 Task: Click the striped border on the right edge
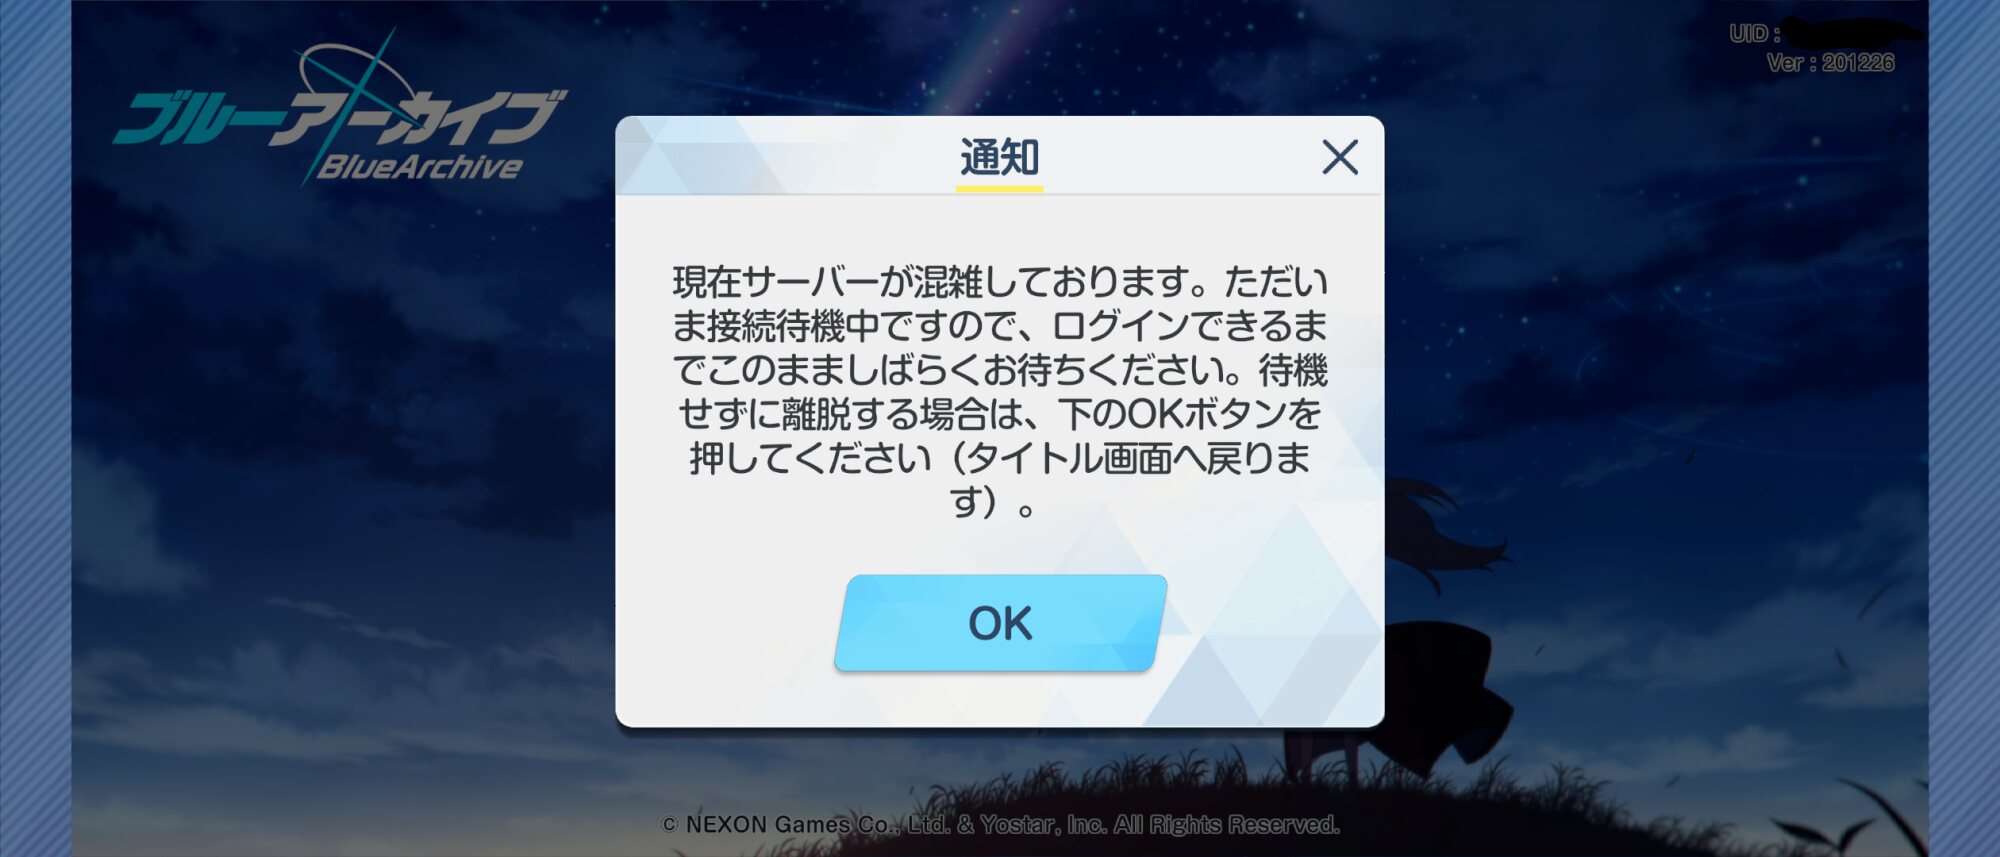point(1964,428)
